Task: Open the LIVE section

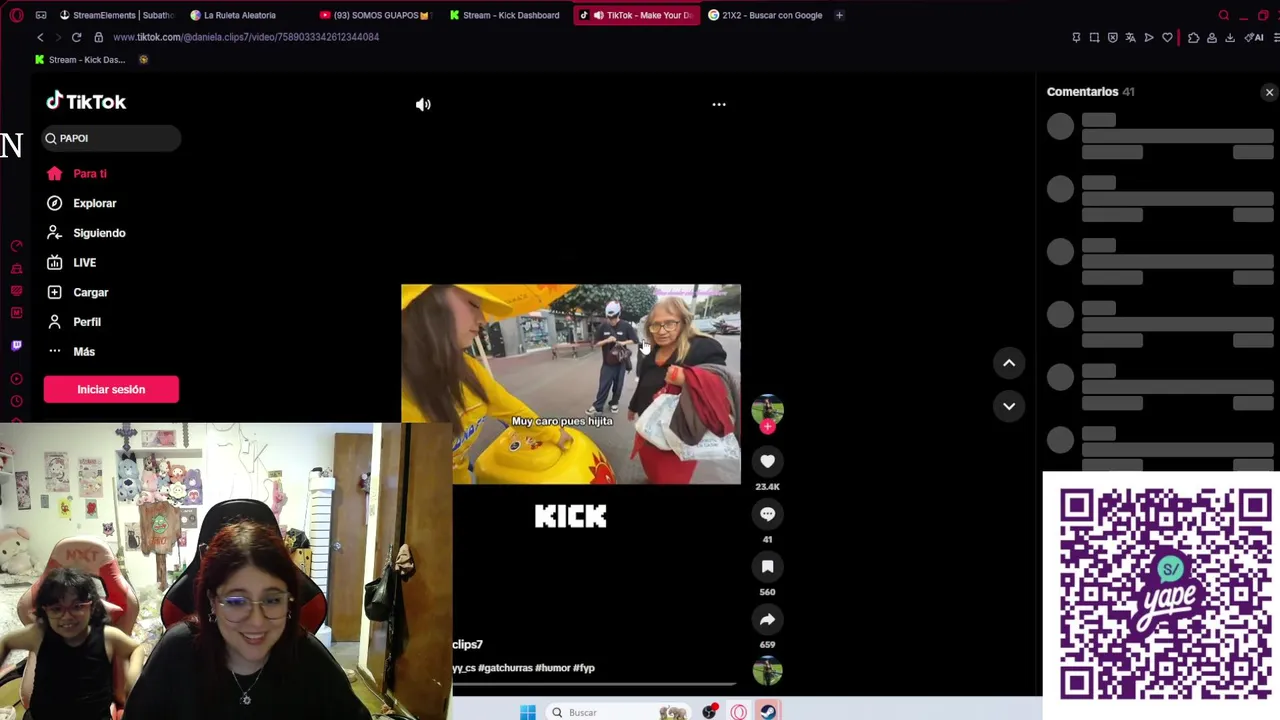Action: [x=72, y=263]
